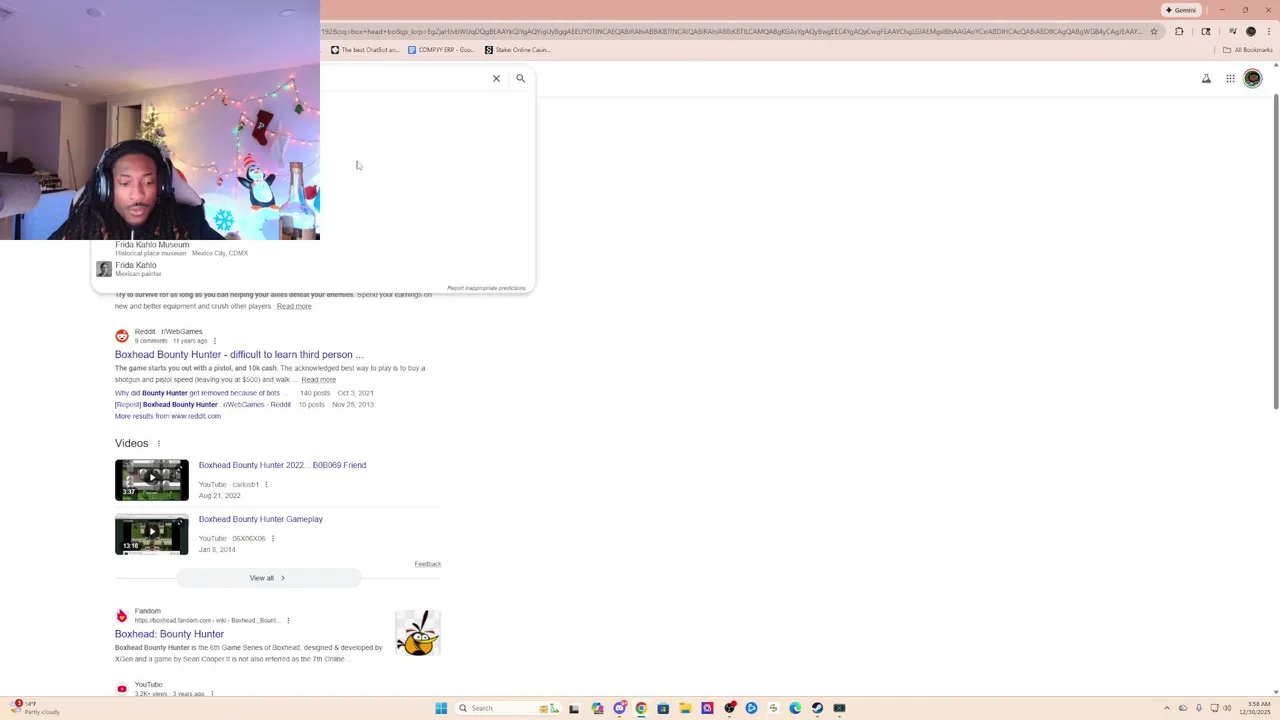Open 'Boxhead Bounty Hunter - difficult to learn' result

click(239, 354)
